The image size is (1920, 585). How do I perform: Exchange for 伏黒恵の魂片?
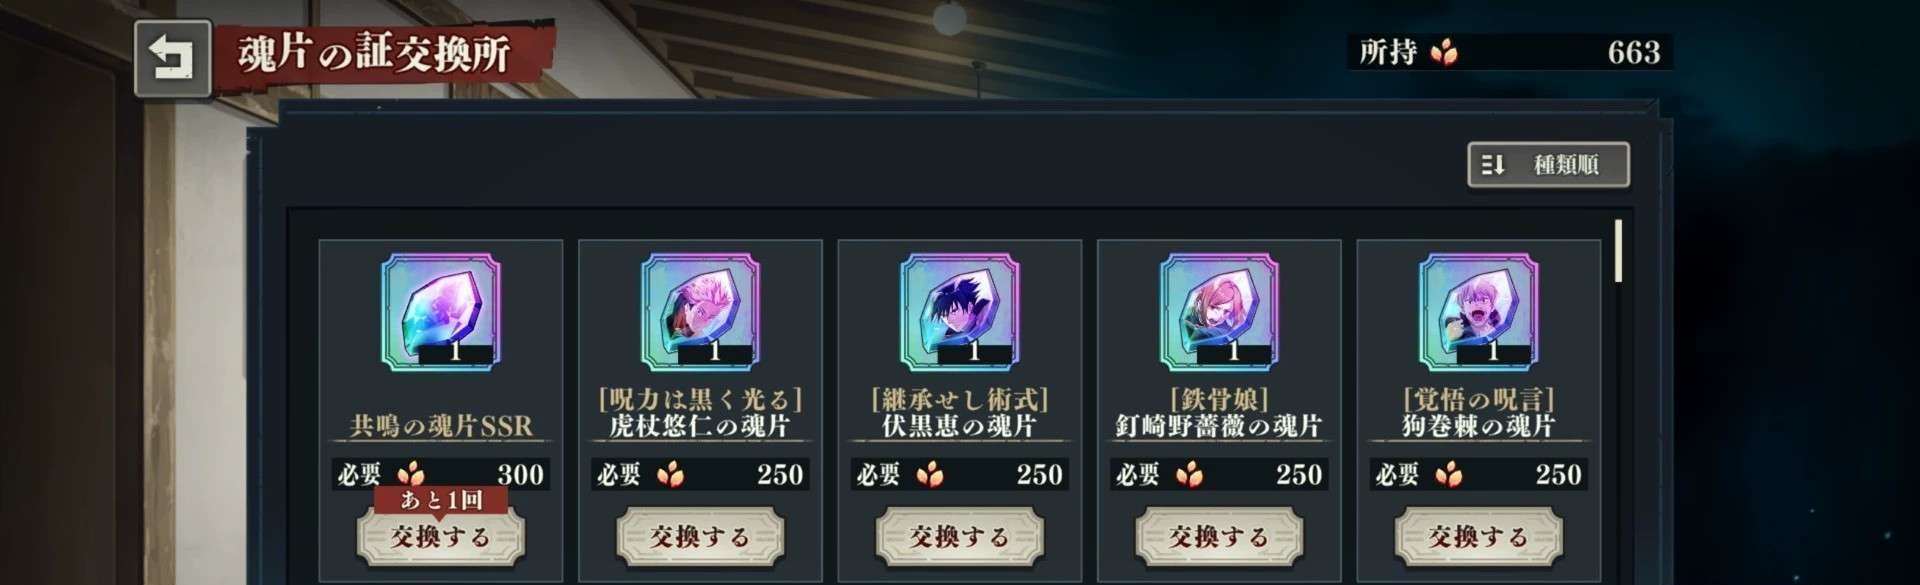[x=959, y=537]
